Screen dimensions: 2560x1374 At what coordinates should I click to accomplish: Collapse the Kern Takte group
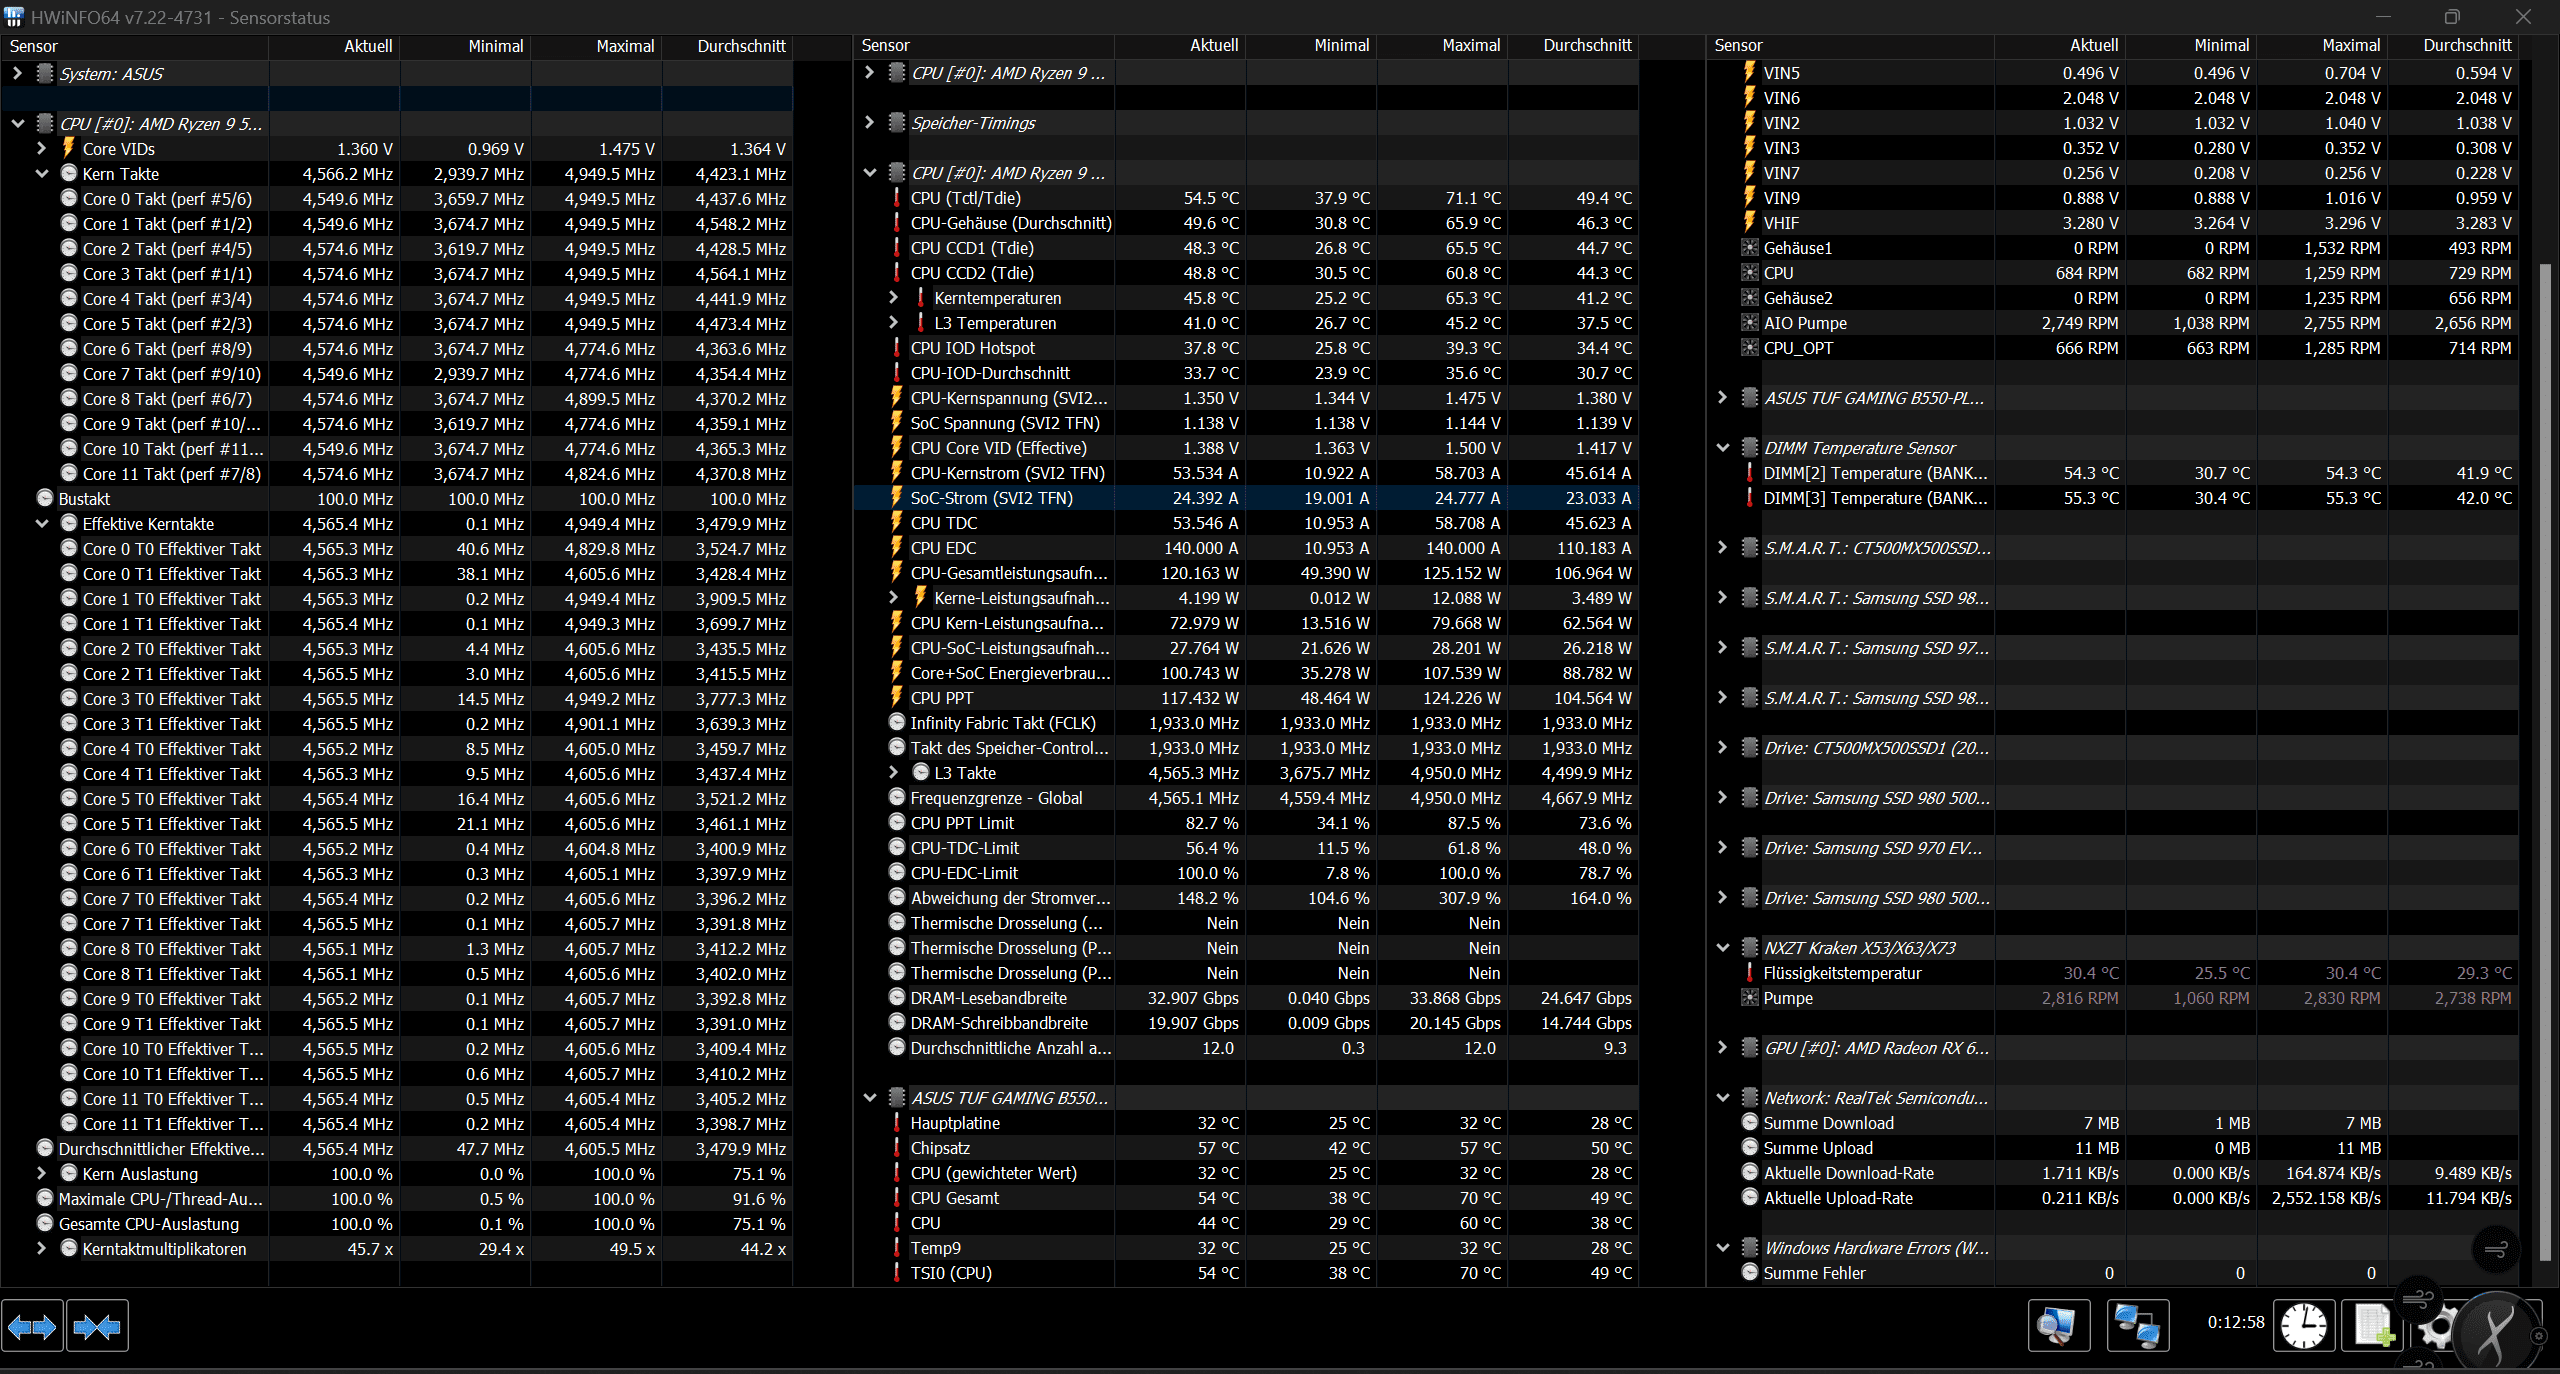point(42,174)
